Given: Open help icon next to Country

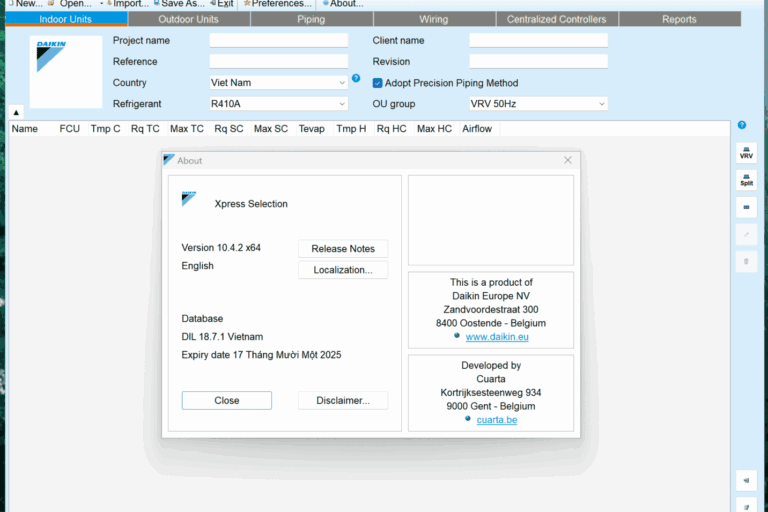Looking at the screenshot, I should pos(356,78).
